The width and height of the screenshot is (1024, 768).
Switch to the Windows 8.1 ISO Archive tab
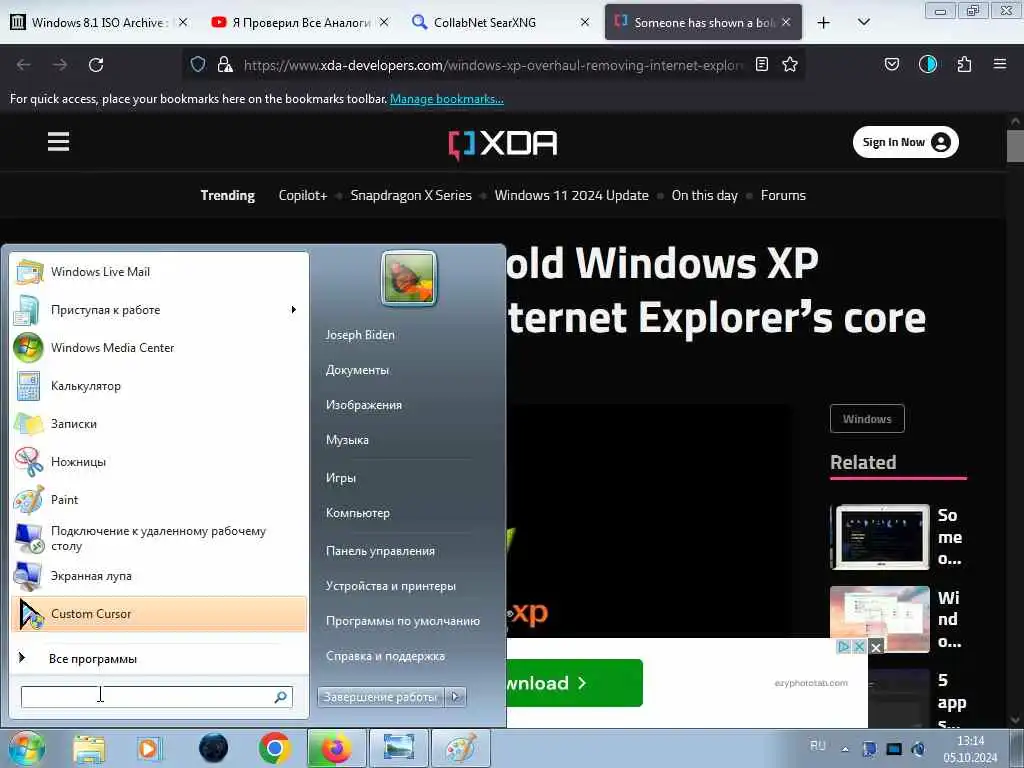coord(99,23)
